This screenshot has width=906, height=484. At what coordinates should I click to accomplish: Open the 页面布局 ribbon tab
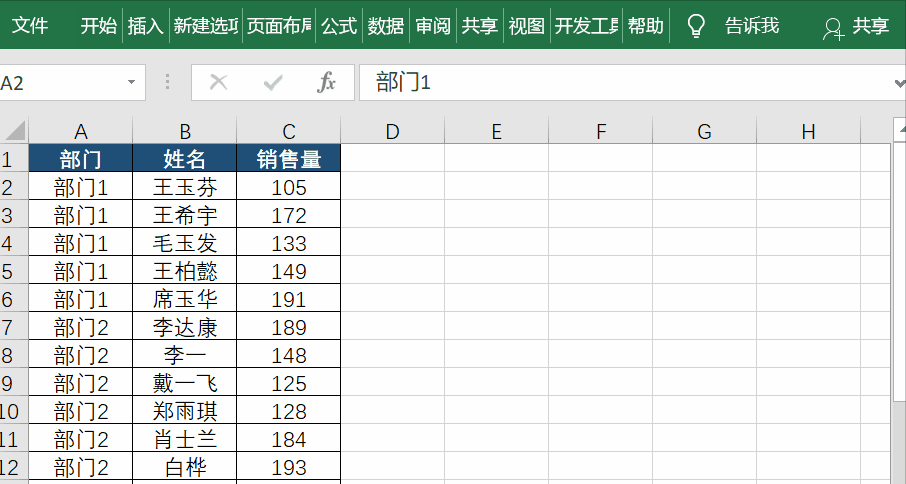tap(279, 25)
